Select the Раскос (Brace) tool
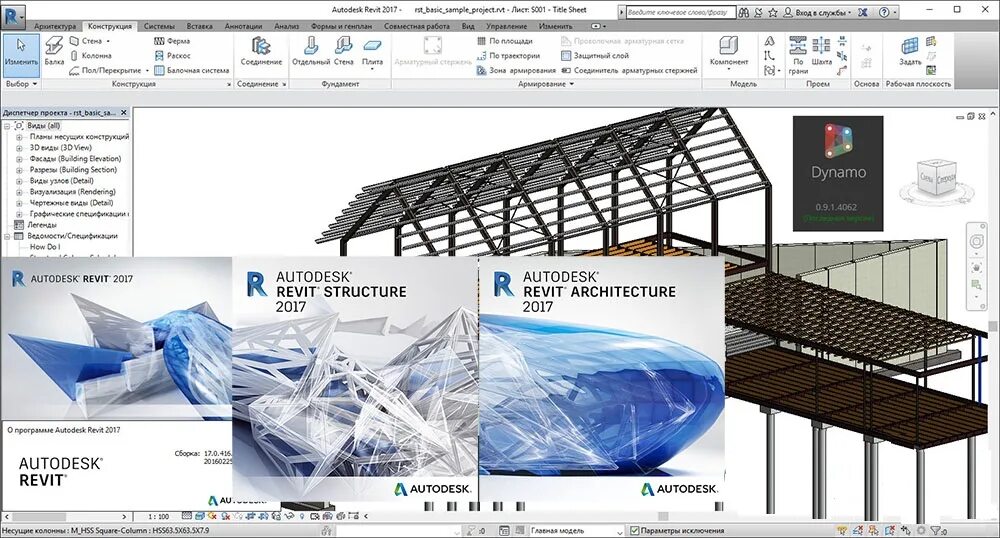 click(173, 55)
